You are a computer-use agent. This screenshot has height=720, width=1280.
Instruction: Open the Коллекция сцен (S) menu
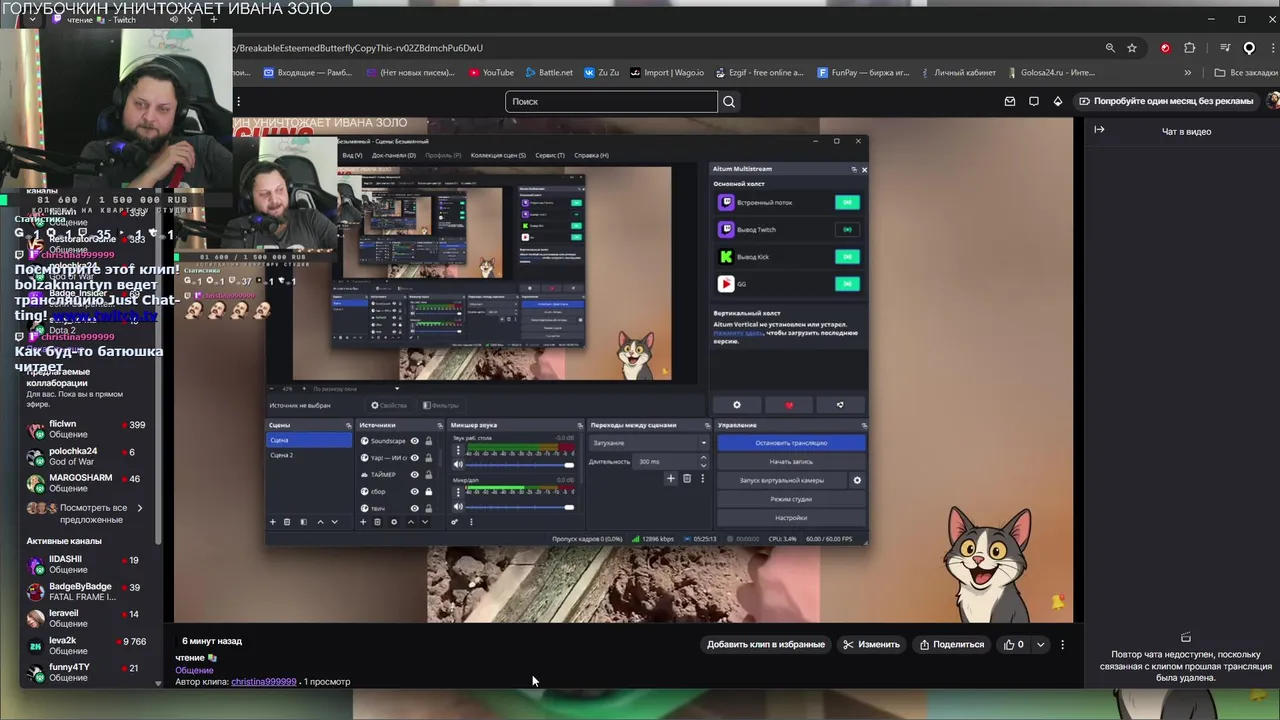coord(498,155)
